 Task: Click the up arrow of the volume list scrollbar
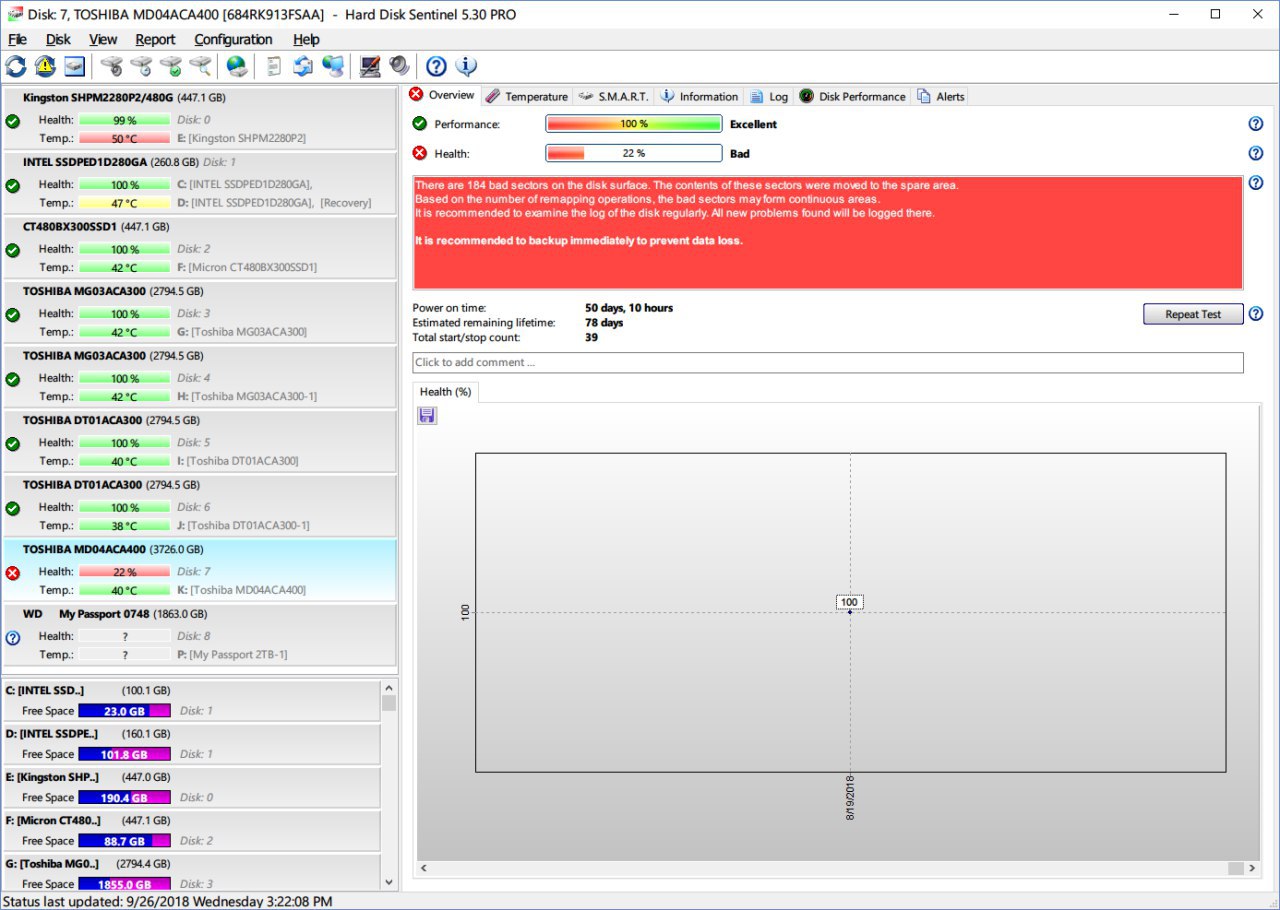click(389, 688)
